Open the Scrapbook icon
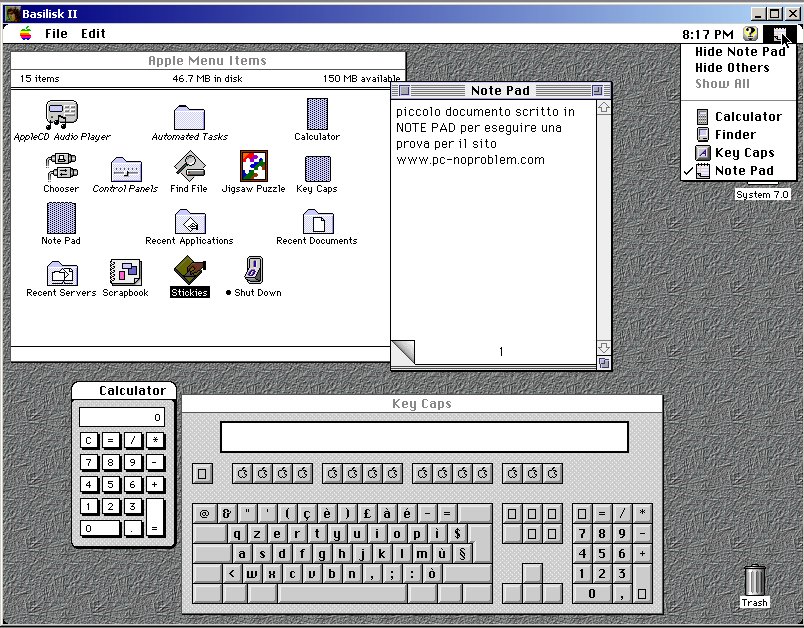 [125, 271]
